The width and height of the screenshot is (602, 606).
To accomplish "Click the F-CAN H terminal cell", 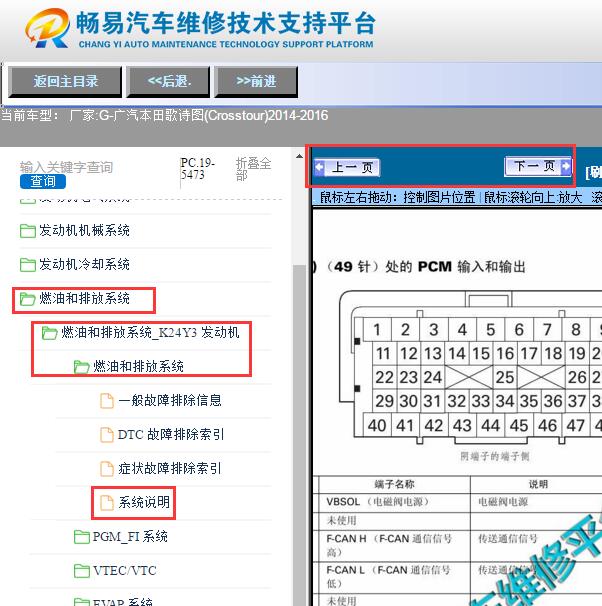I will coord(394,545).
